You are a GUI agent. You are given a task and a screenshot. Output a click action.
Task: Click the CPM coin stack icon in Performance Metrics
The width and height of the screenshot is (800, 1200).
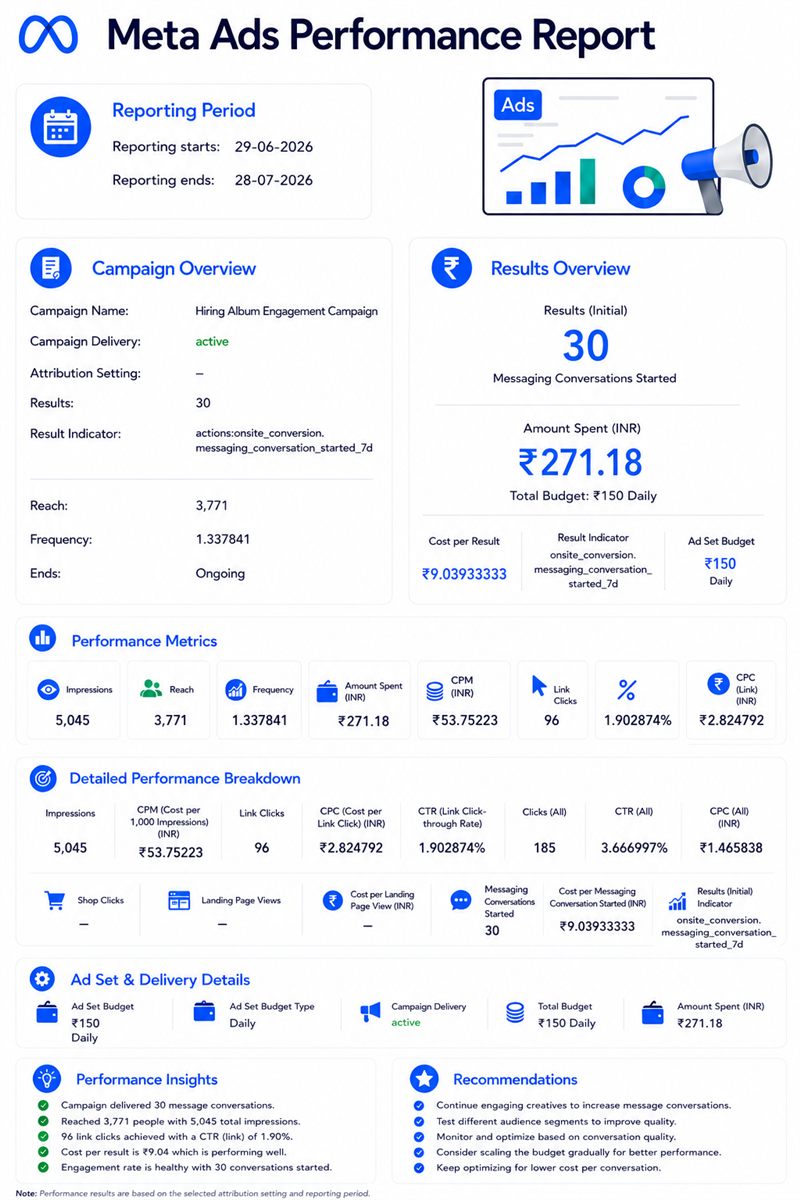click(x=435, y=691)
